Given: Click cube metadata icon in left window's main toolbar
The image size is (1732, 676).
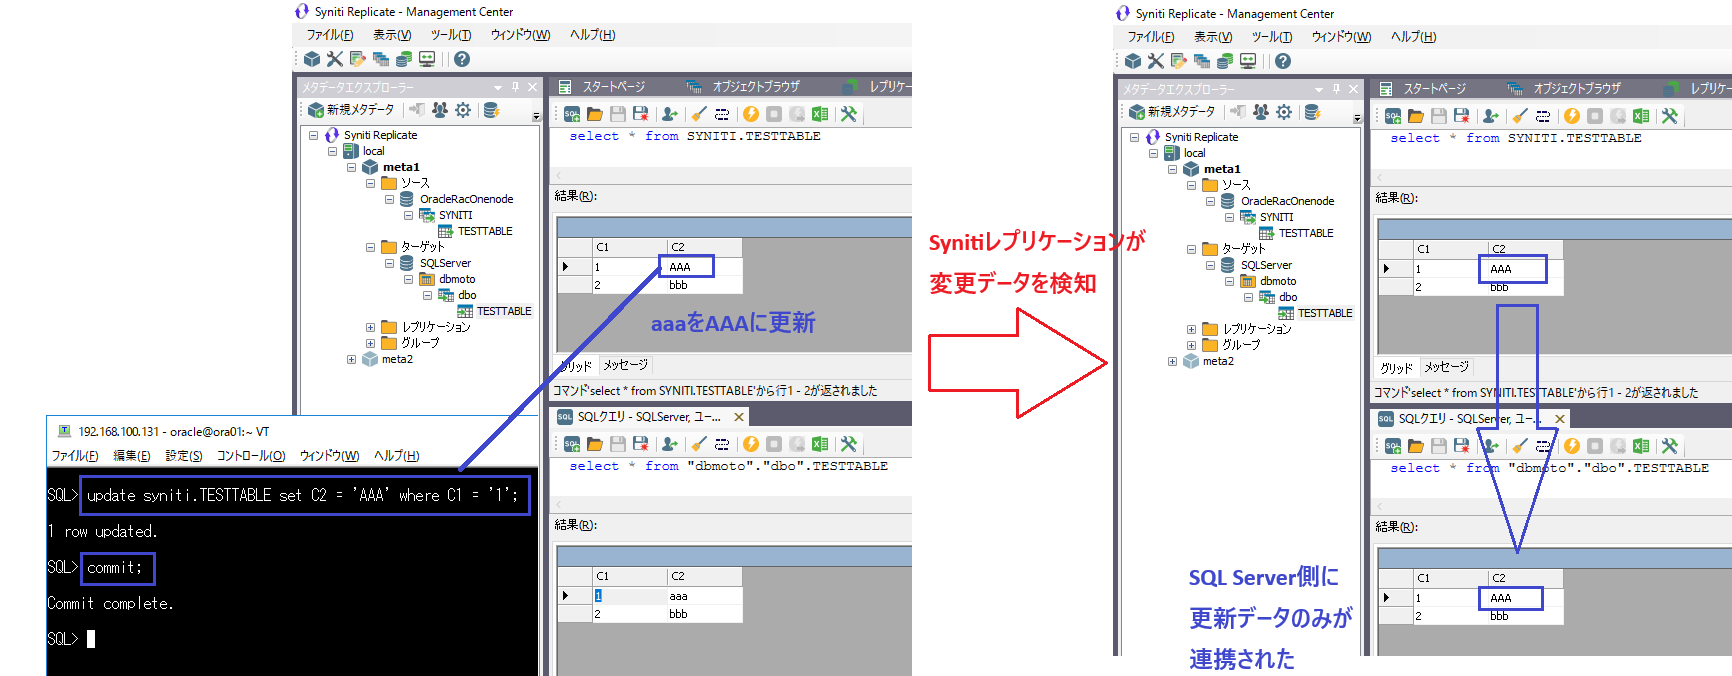Looking at the screenshot, I should point(312,59).
